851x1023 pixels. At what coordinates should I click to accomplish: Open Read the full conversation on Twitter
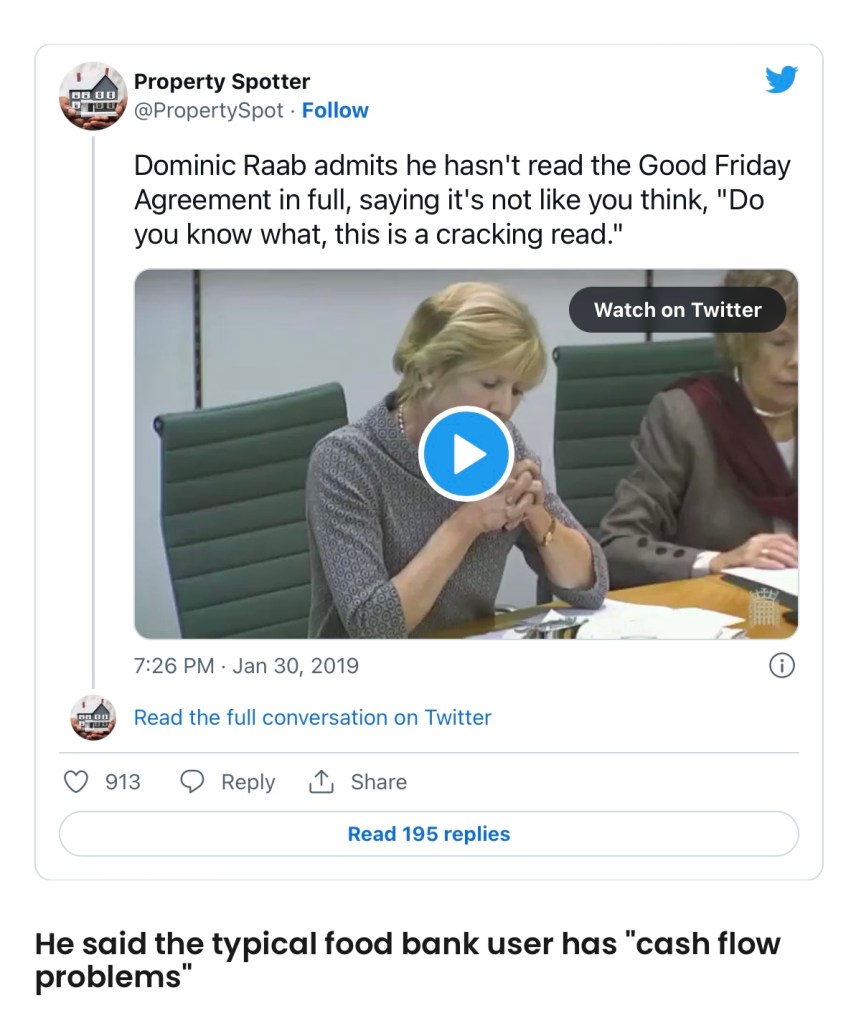coord(312,717)
